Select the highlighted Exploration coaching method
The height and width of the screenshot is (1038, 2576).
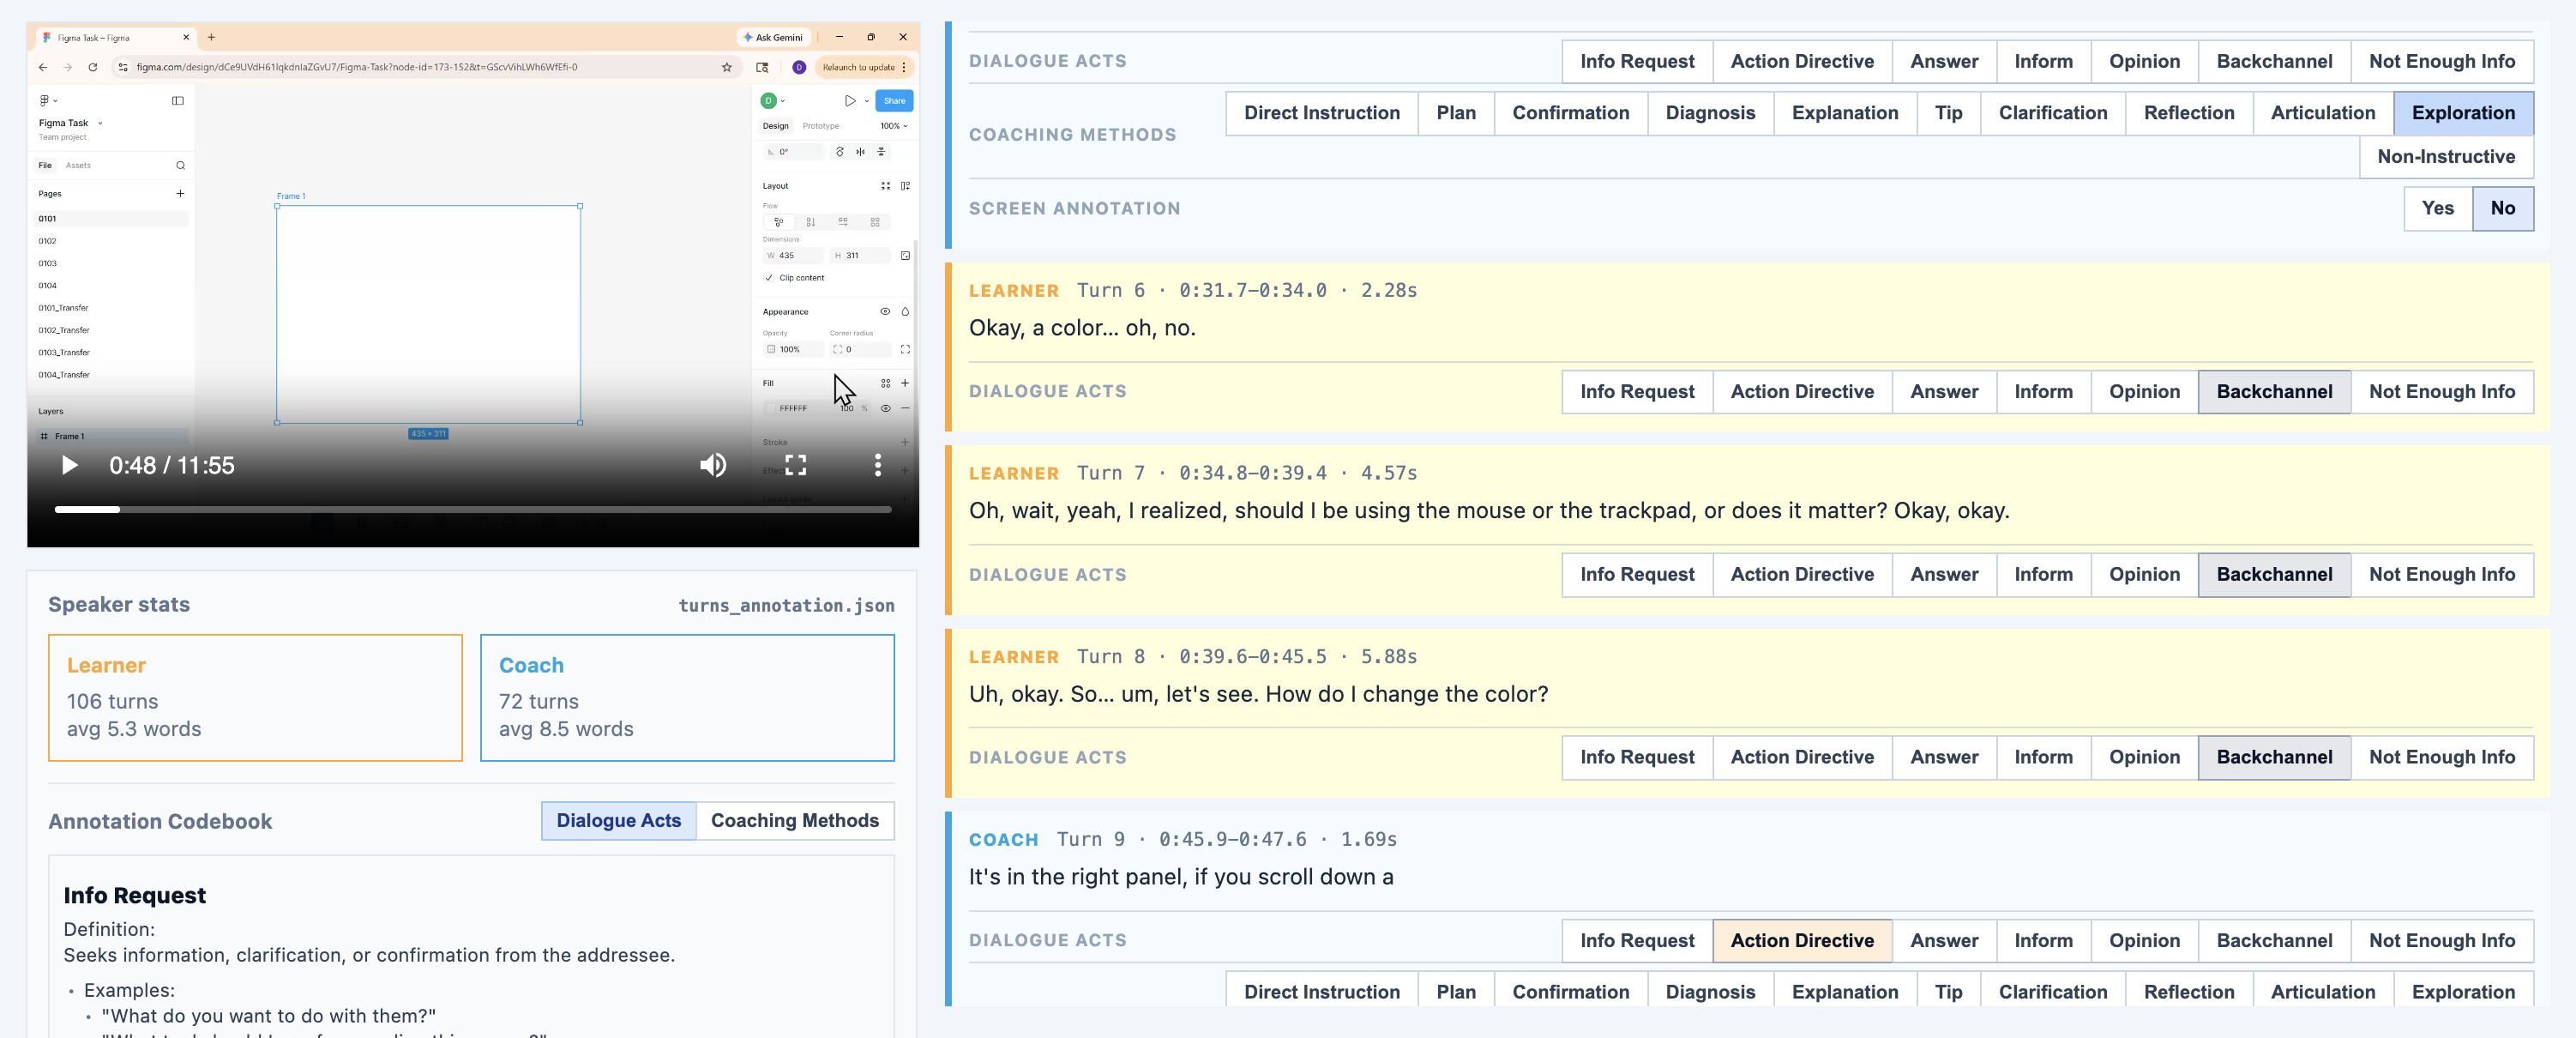coord(2463,113)
